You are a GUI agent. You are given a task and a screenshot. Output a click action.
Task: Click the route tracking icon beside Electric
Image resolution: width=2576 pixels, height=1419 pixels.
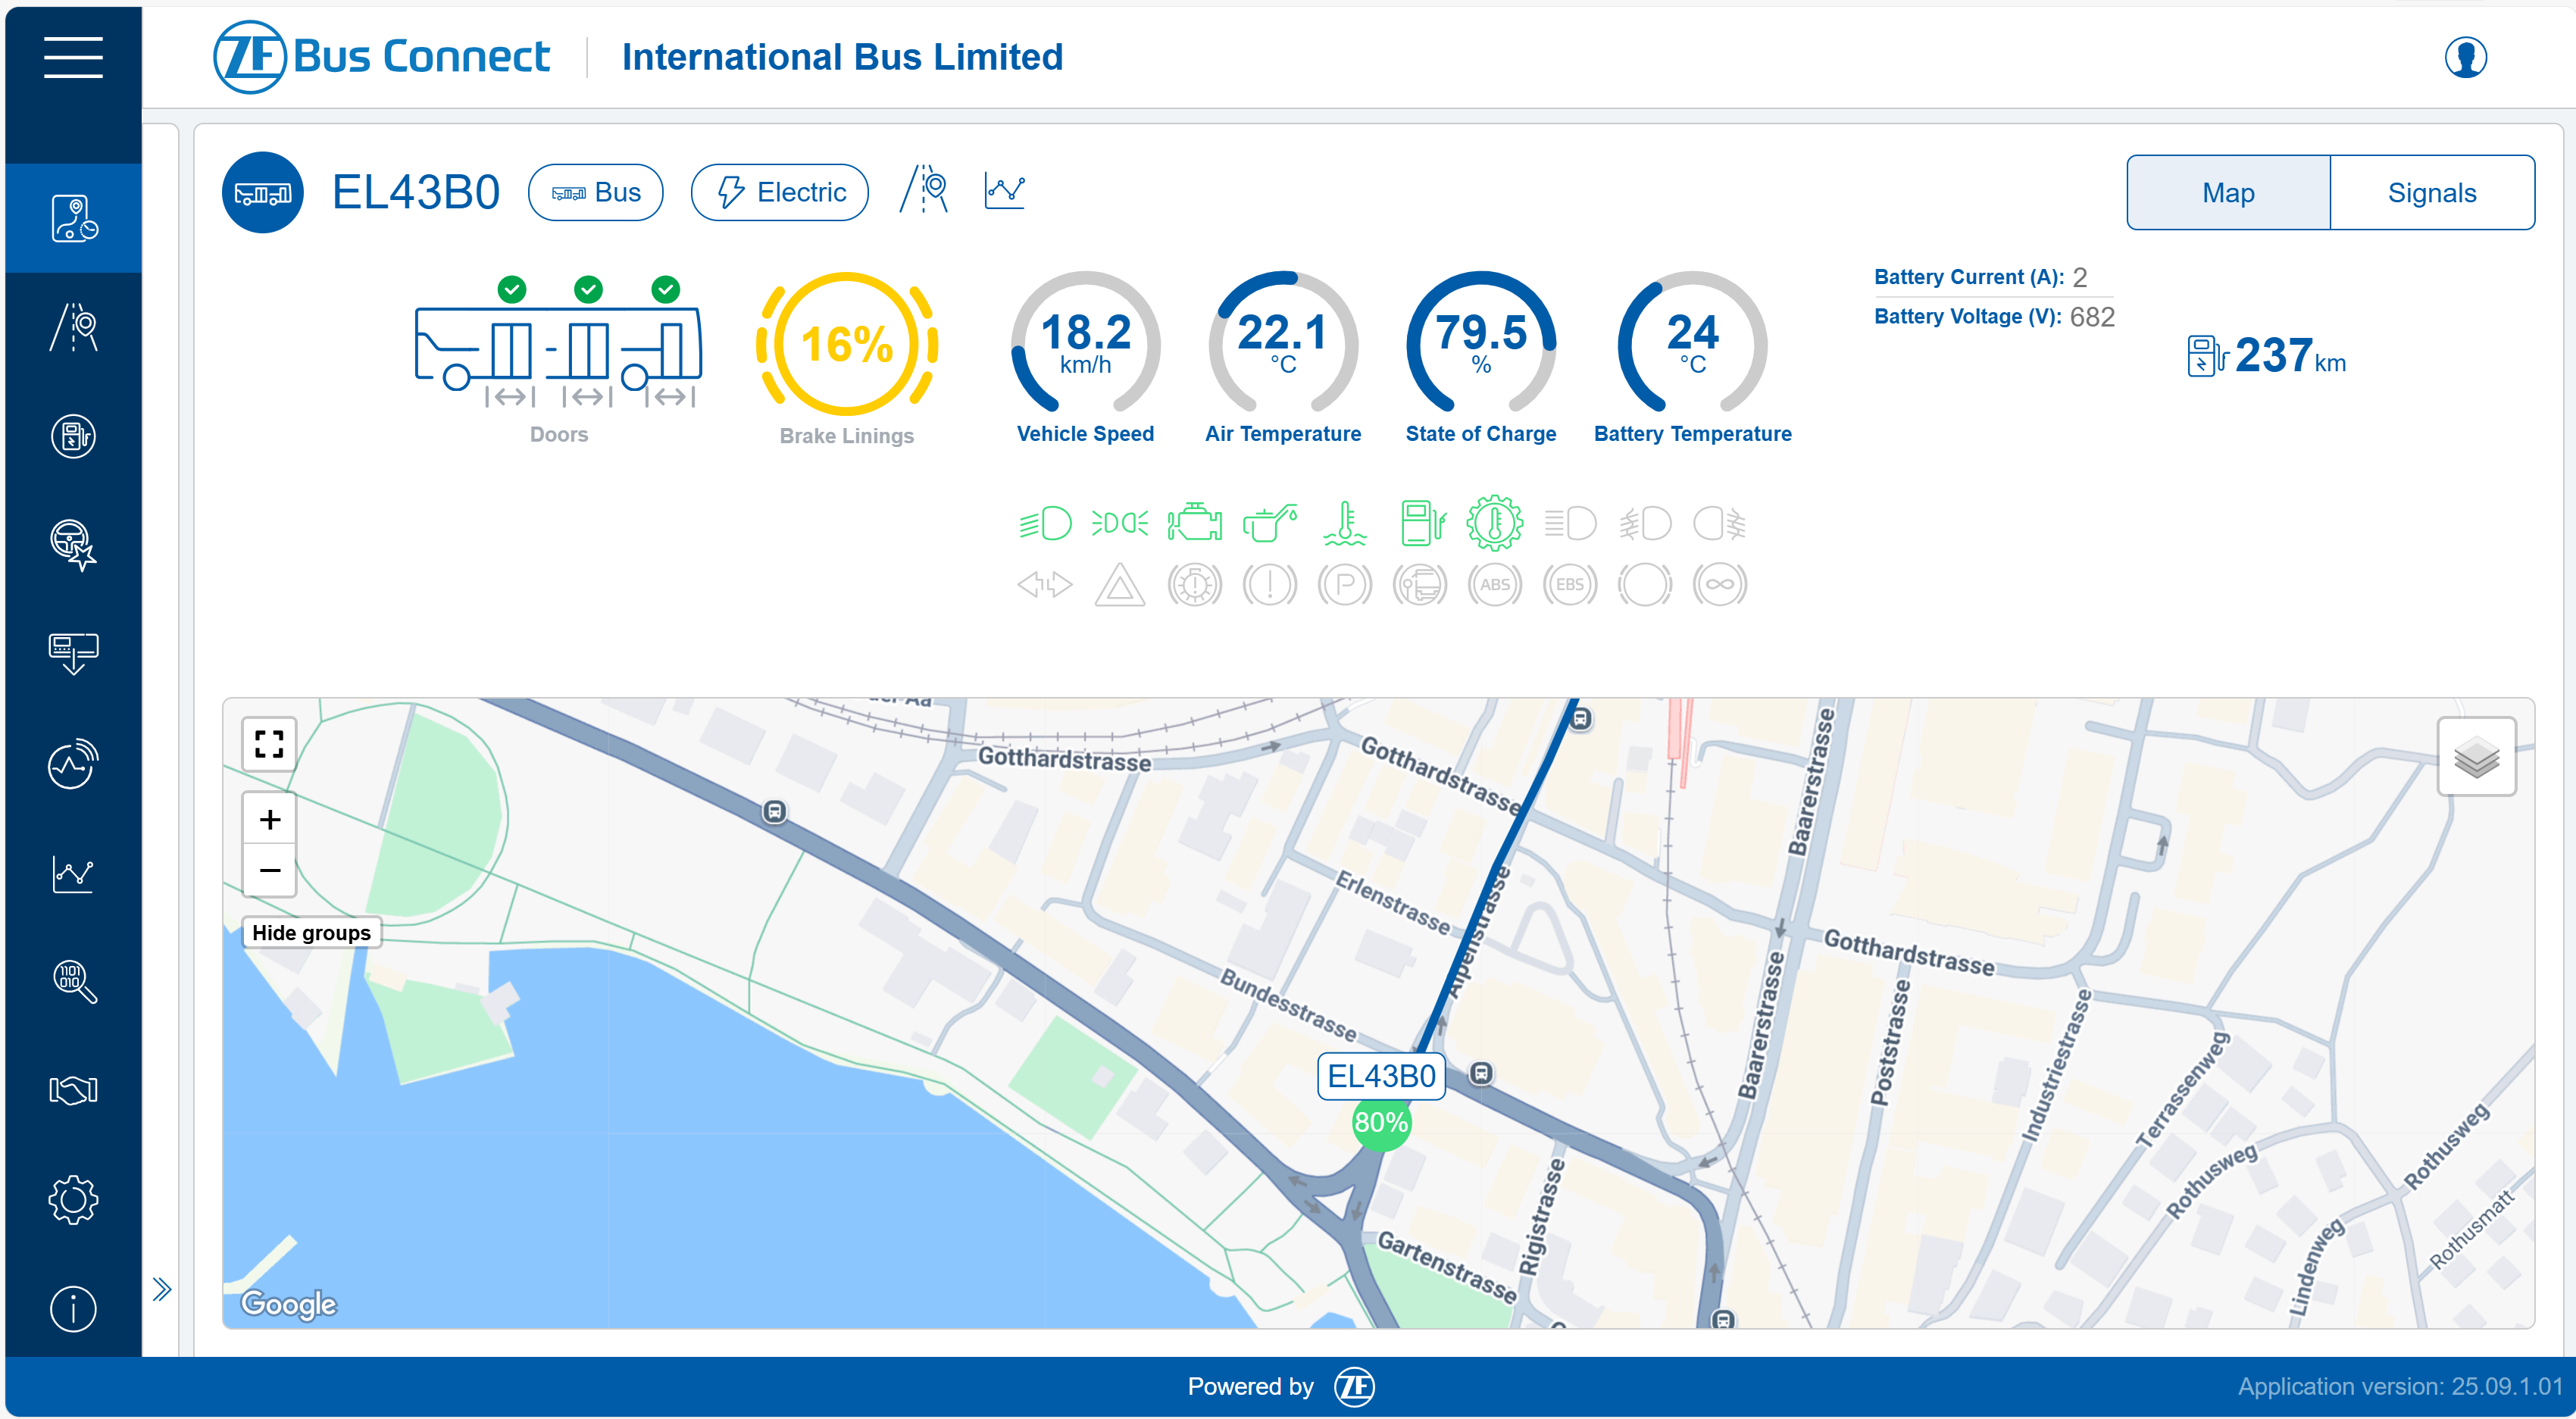[x=925, y=190]
